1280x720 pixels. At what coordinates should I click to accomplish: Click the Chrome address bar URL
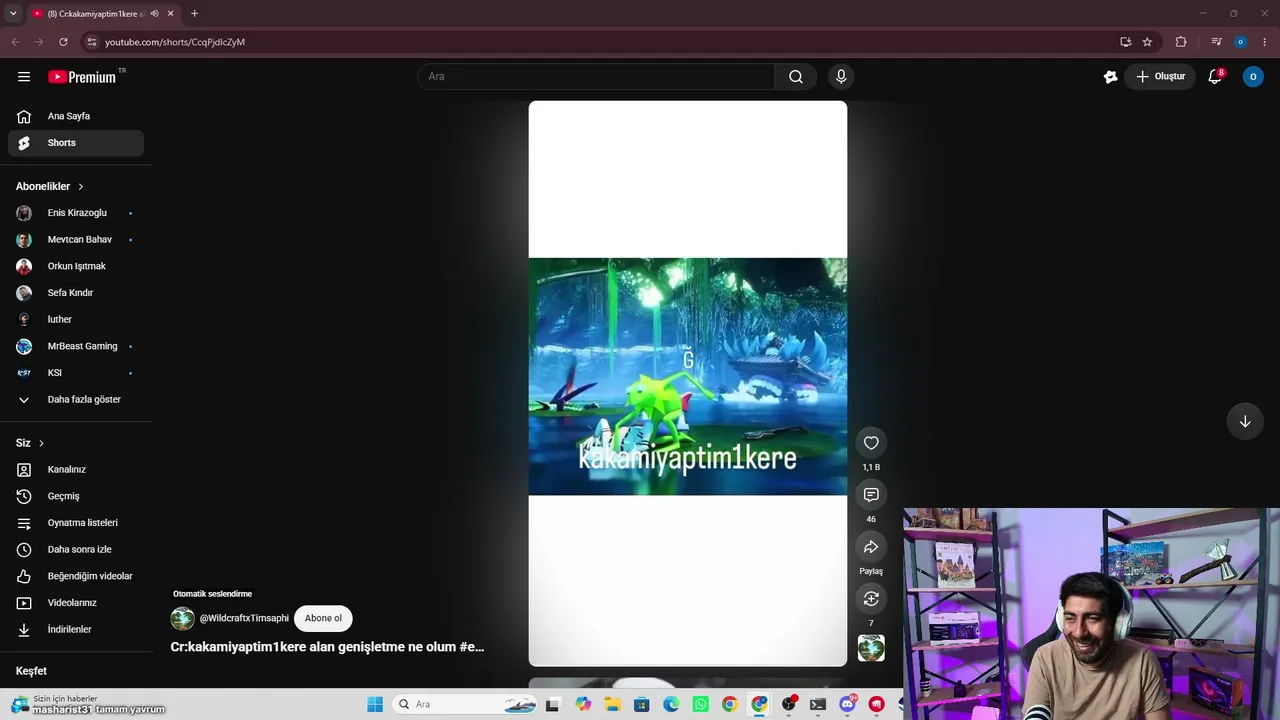pos(175,42)
